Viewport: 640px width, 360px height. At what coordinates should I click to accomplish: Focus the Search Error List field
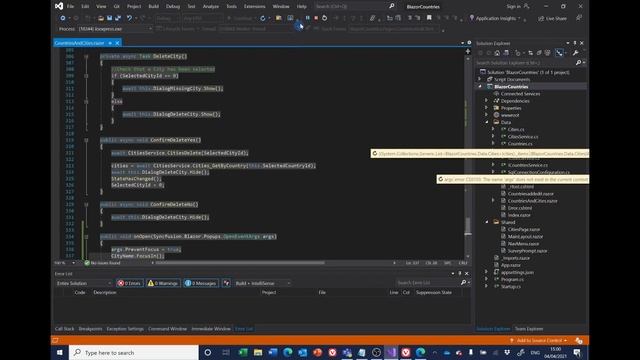[x=428, y=282]
